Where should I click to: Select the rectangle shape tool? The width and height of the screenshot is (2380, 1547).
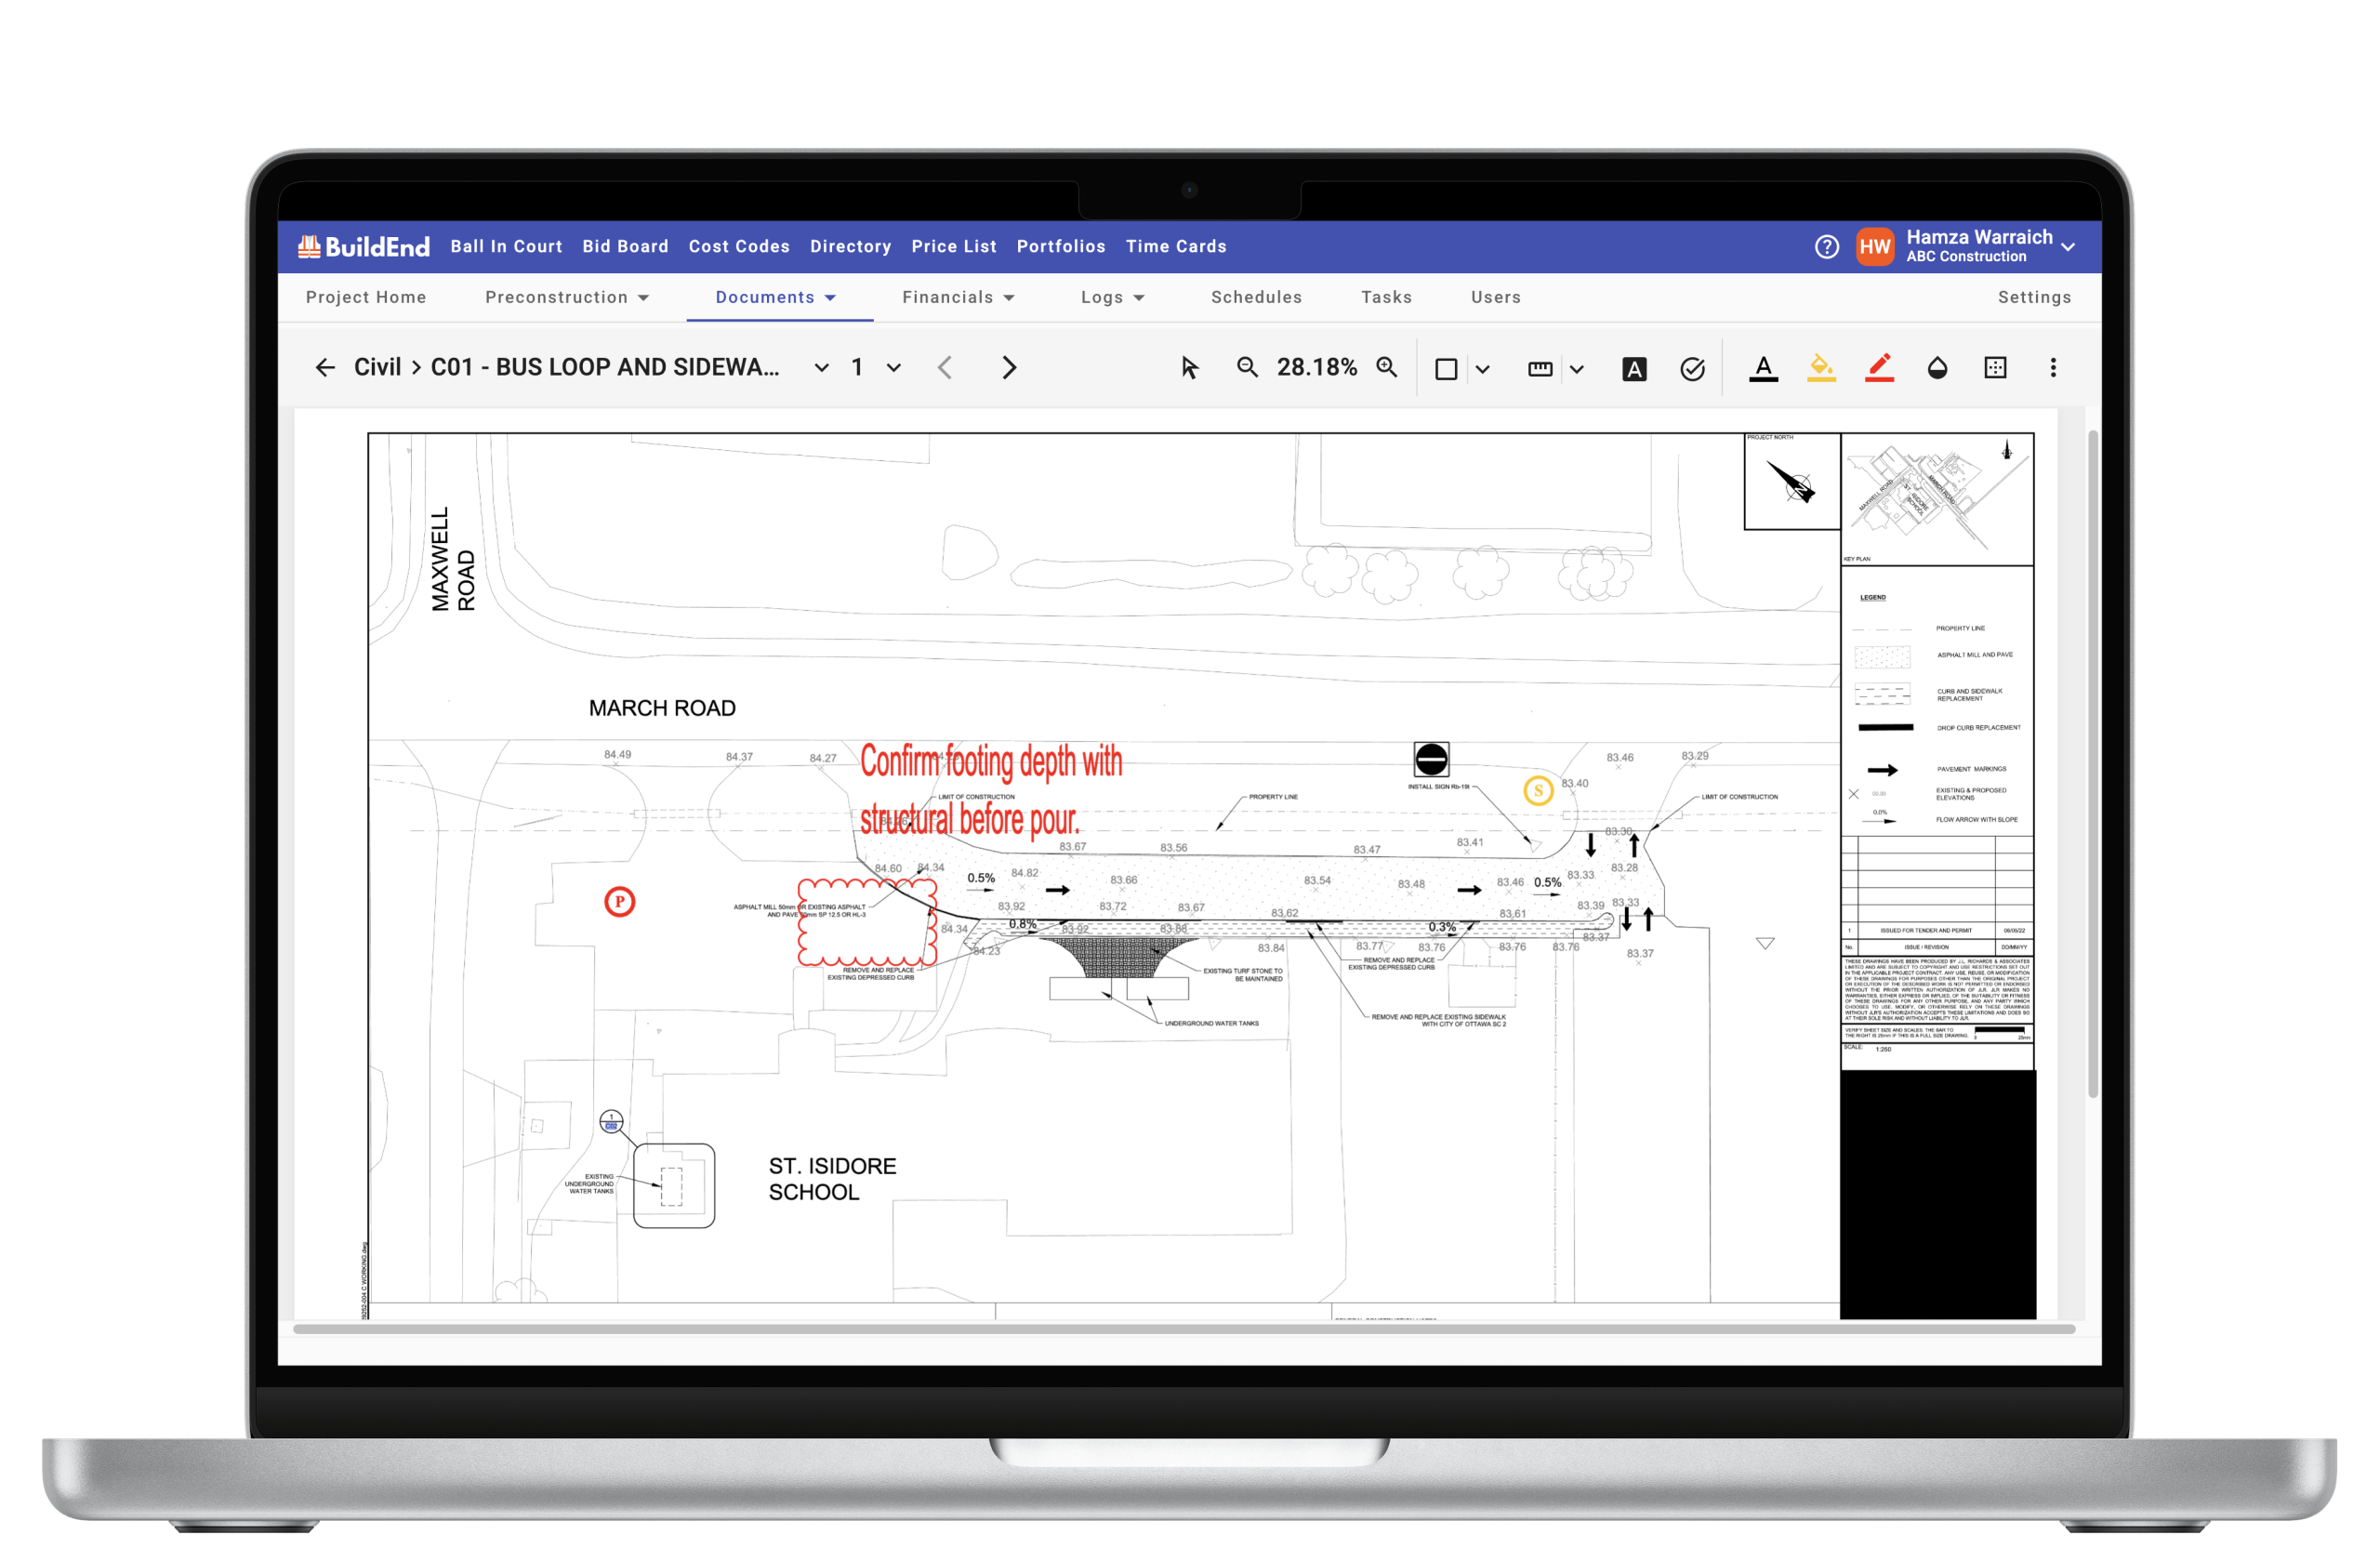coord(1444,368)
